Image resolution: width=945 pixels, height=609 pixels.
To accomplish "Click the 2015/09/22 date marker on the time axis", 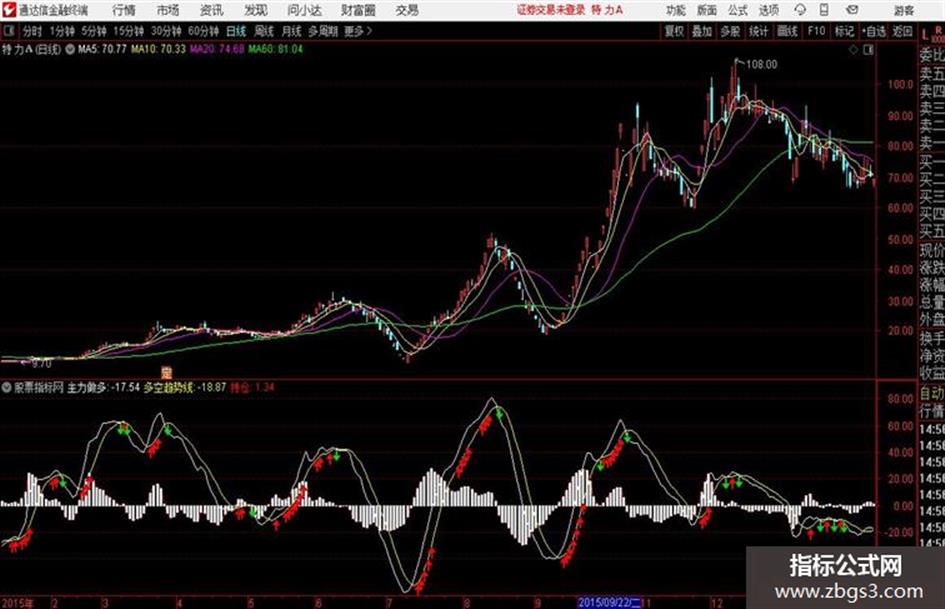I will click(x=609, y=603).
